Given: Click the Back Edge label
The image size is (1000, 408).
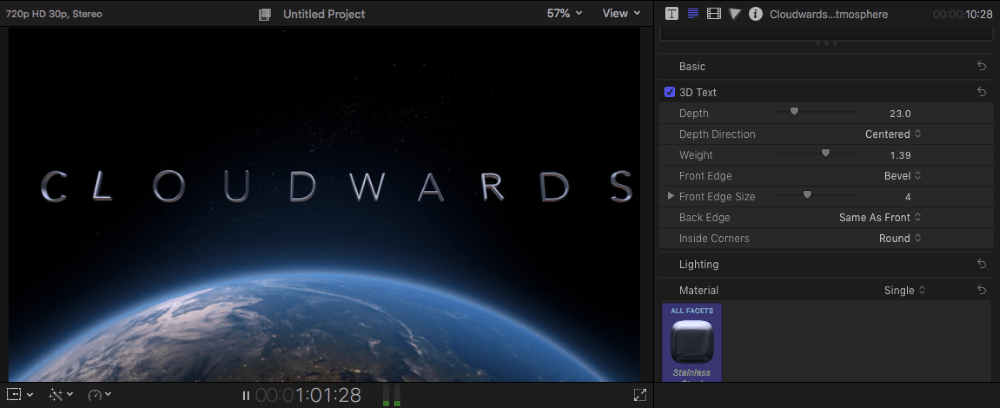Looking at the screenshot, I should tap(704, 217).
